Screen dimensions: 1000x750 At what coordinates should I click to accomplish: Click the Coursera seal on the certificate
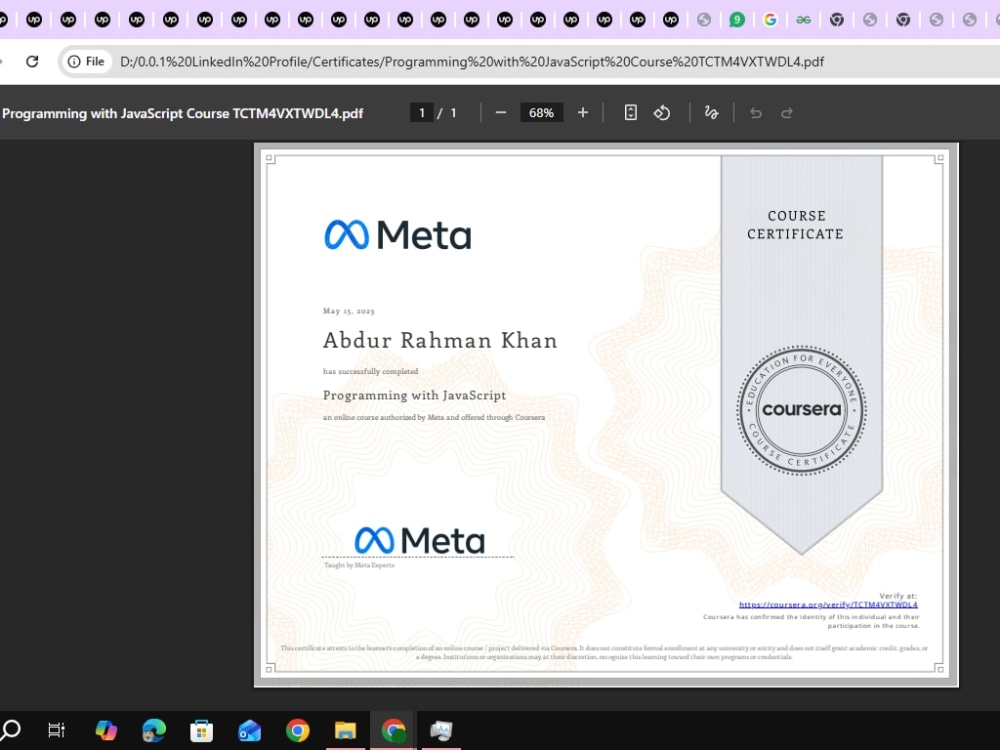pos(802,409)
